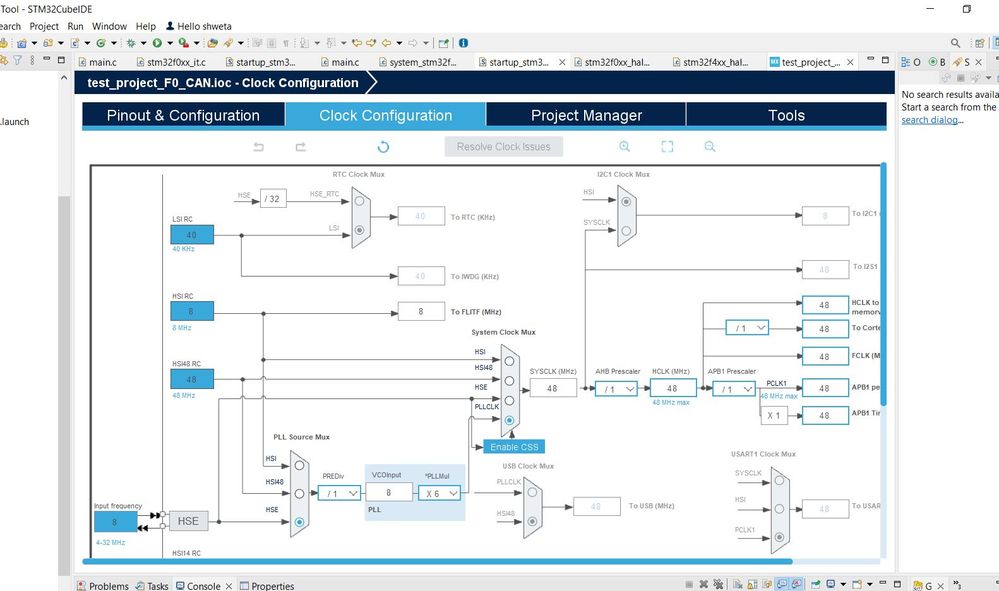999x591 pixels.
Task: Expand the Run button dropdown arrow
Action: click(169, 43)
